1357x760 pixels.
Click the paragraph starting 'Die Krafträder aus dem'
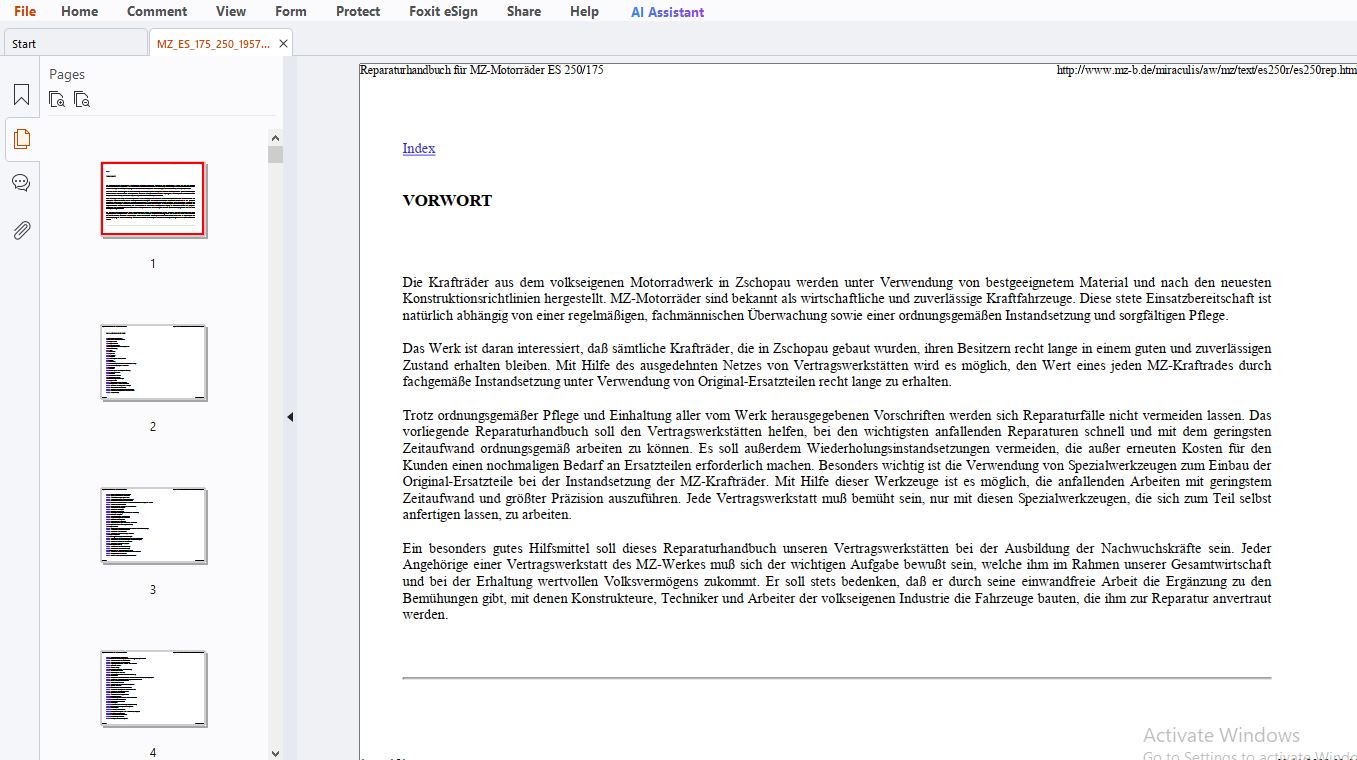click(x=837, y=299)
